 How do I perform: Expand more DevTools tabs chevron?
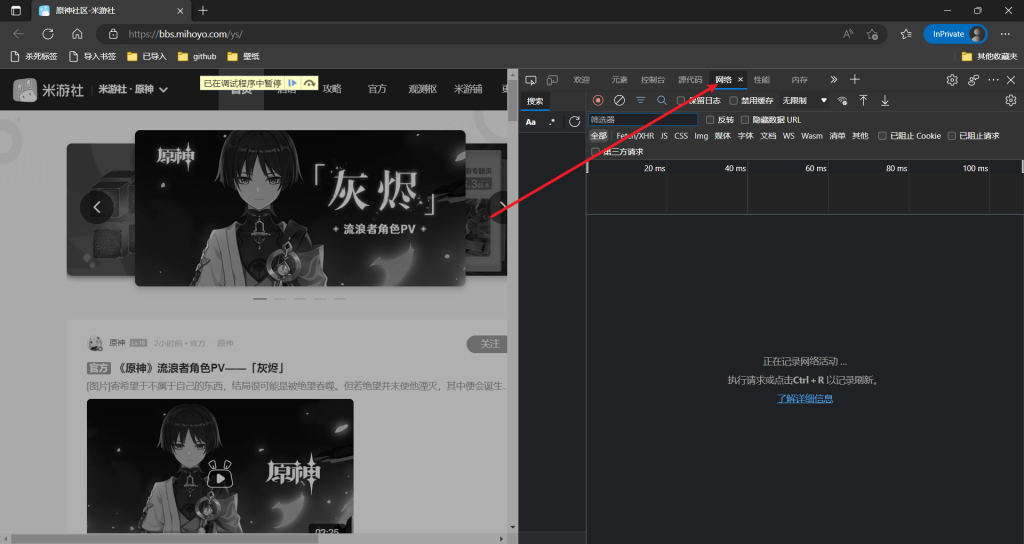pyautogui.click(x=833, y=80)
